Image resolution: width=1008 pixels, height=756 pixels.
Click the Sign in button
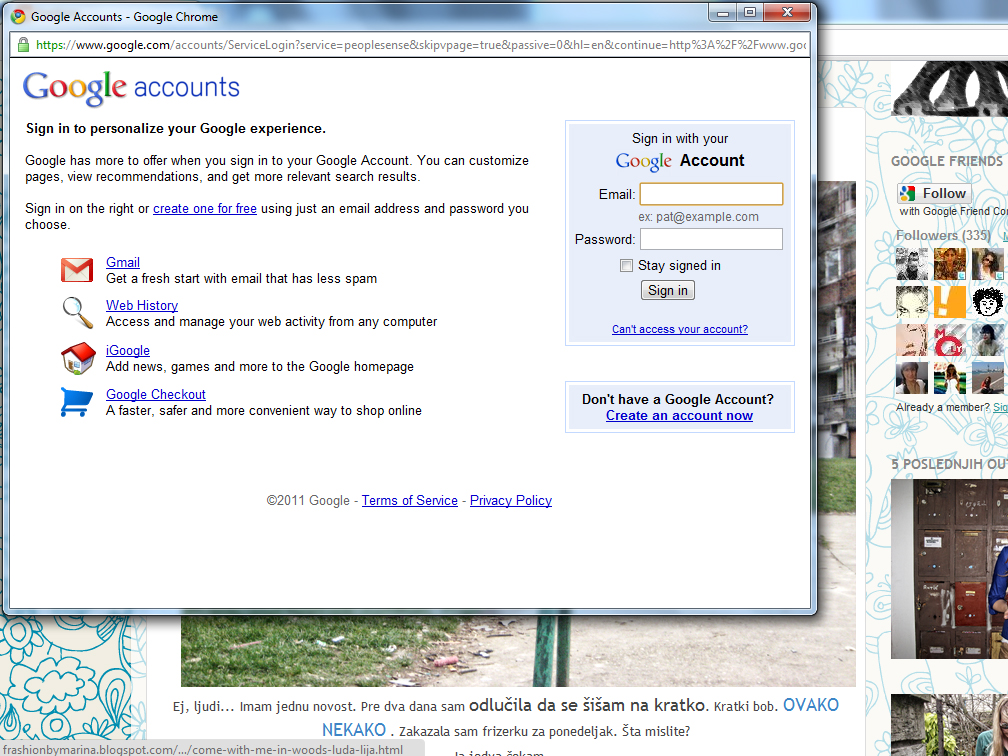(667, 291)
